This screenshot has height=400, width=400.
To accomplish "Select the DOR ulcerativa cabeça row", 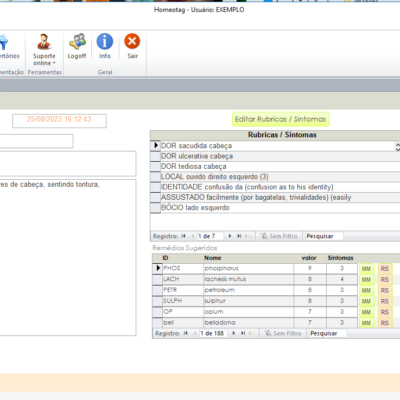I will [280, 156].
